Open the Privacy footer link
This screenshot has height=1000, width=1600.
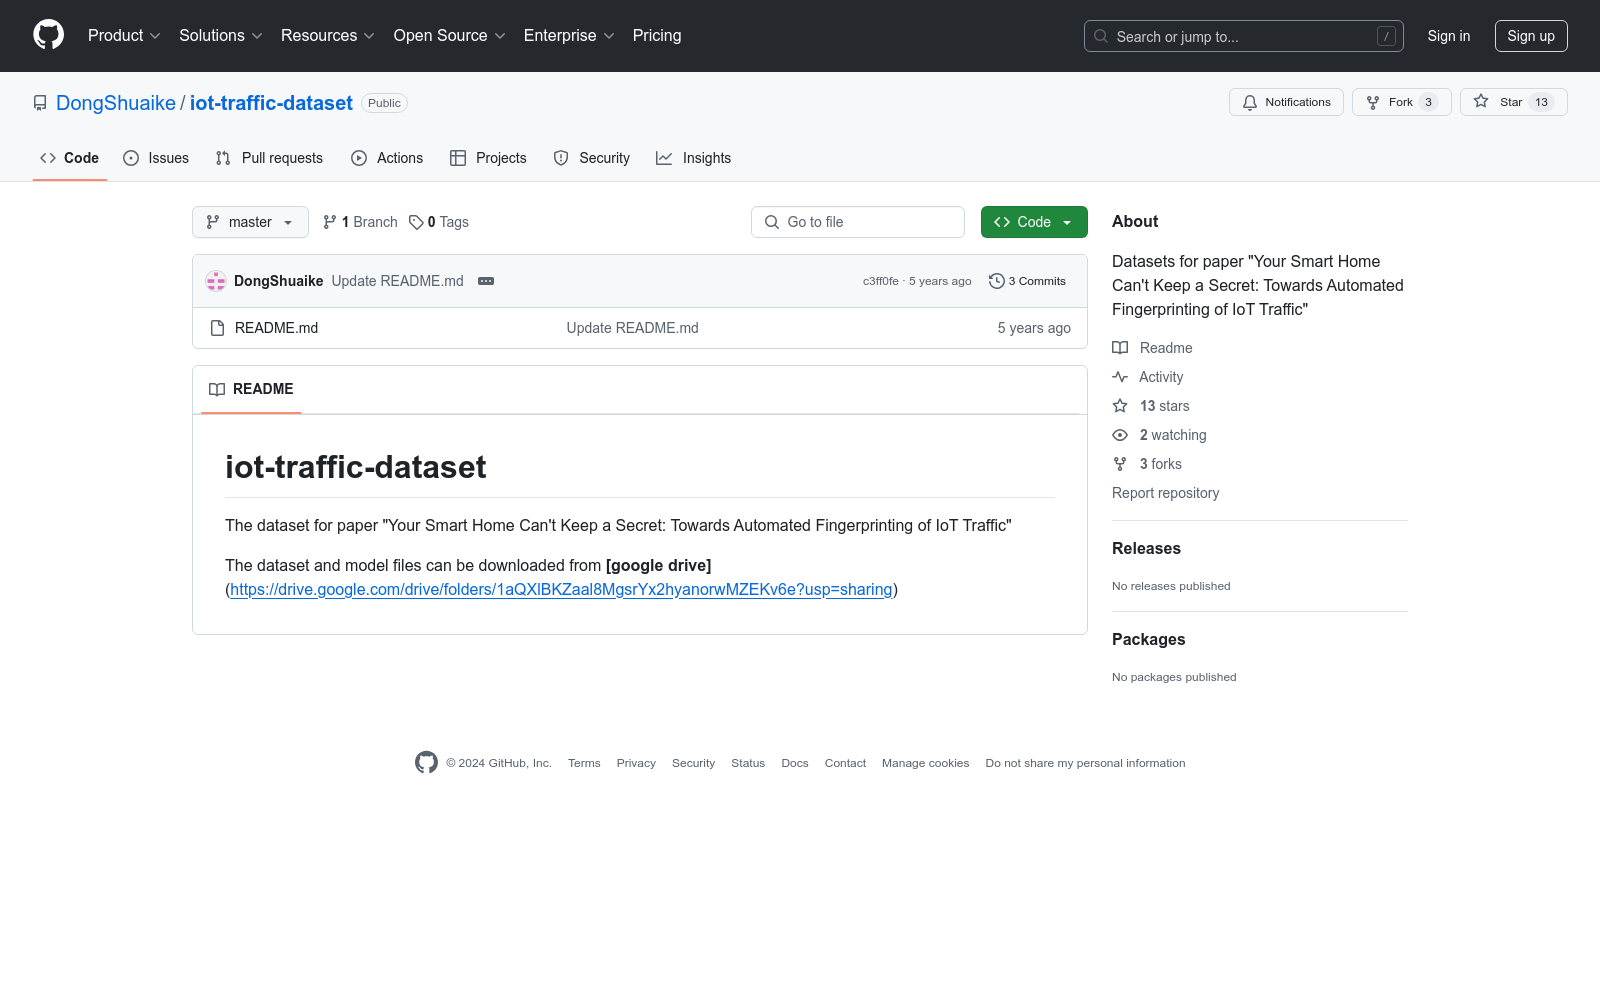coord(636,763)
